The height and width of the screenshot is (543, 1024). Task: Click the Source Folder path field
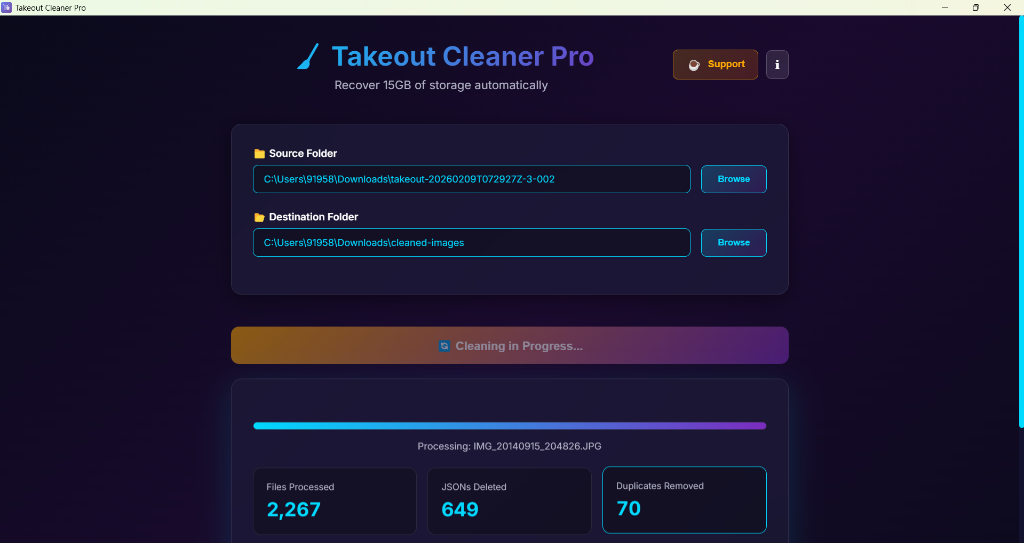tap(472, 179)
